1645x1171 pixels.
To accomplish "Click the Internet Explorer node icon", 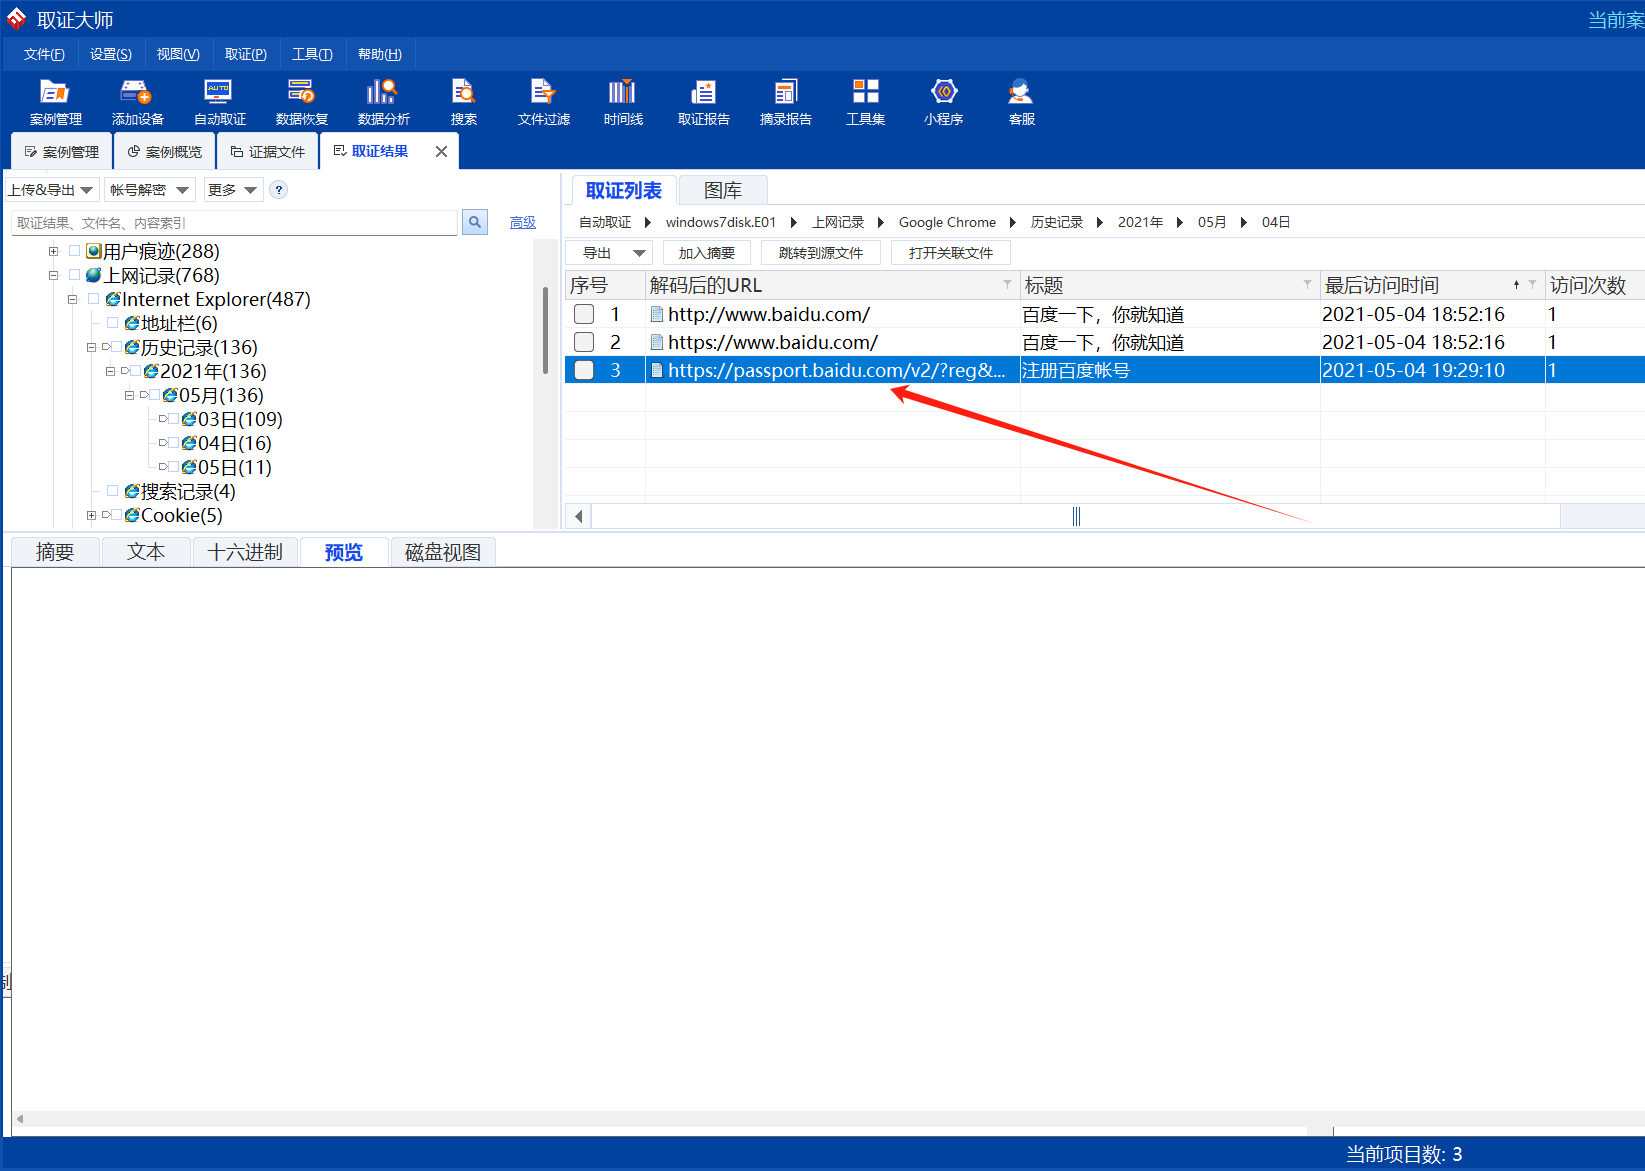I will (113, 299).
